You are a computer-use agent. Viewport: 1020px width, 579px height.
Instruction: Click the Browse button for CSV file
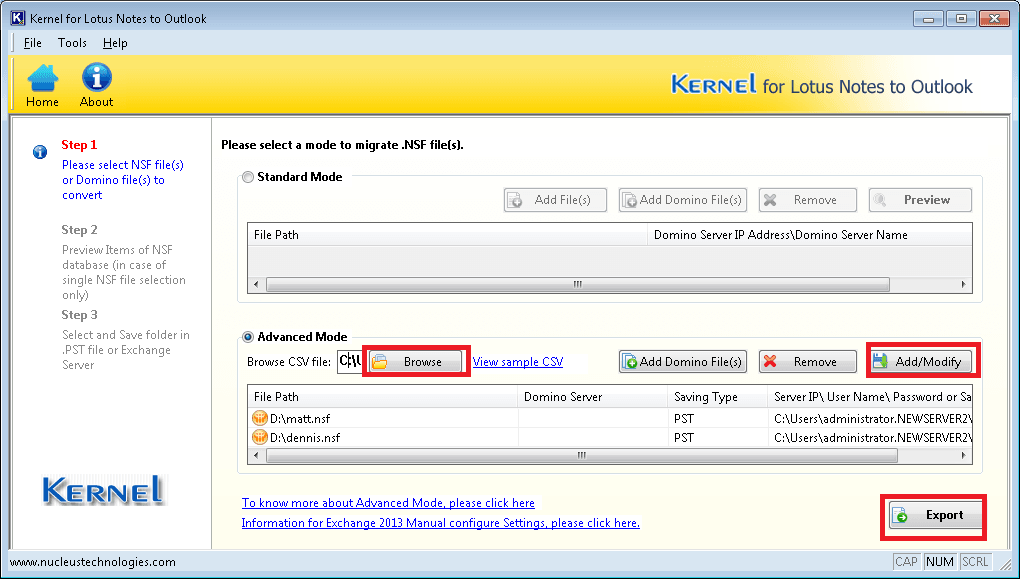pos(416,362)
